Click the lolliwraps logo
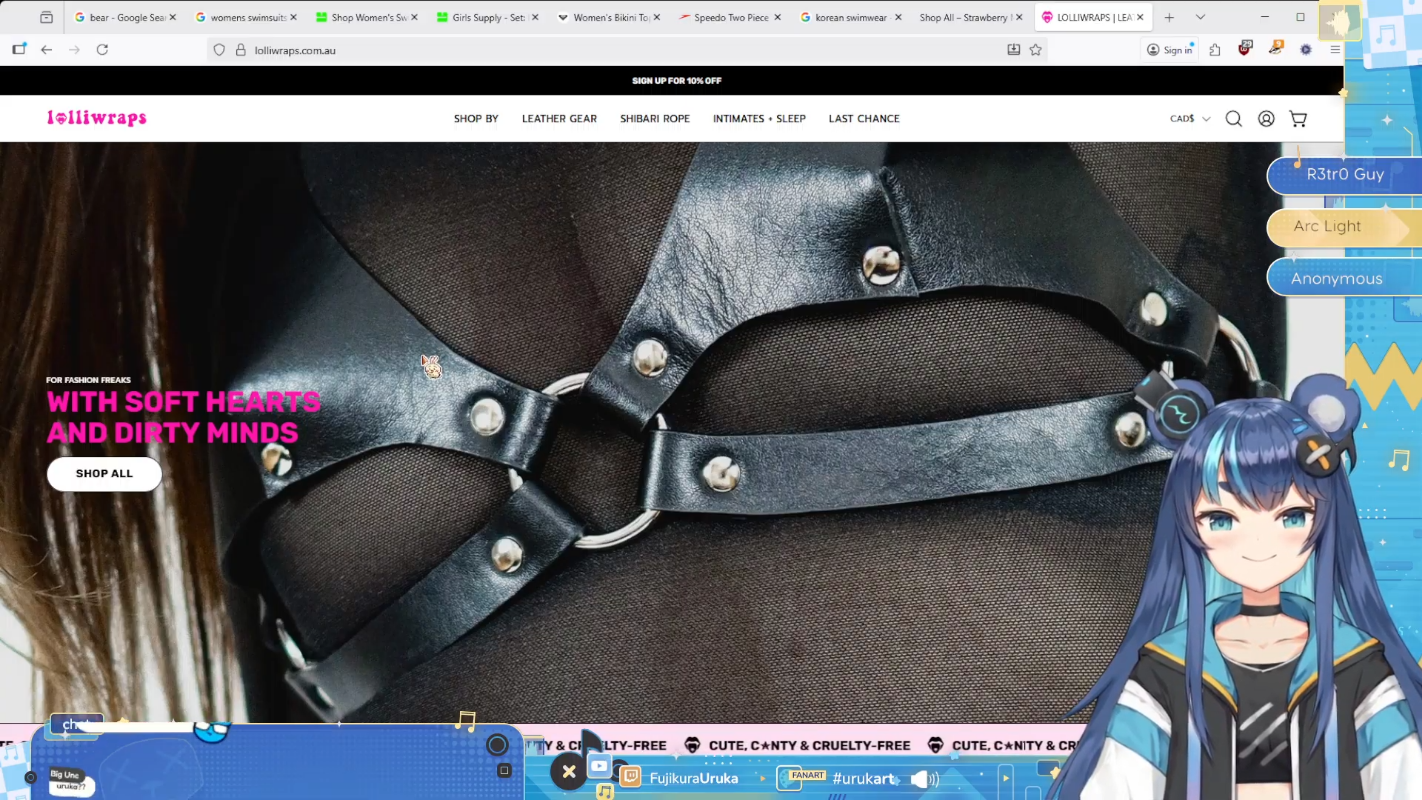The height and width of the screenshot is (800, 1422). (97, 118)
